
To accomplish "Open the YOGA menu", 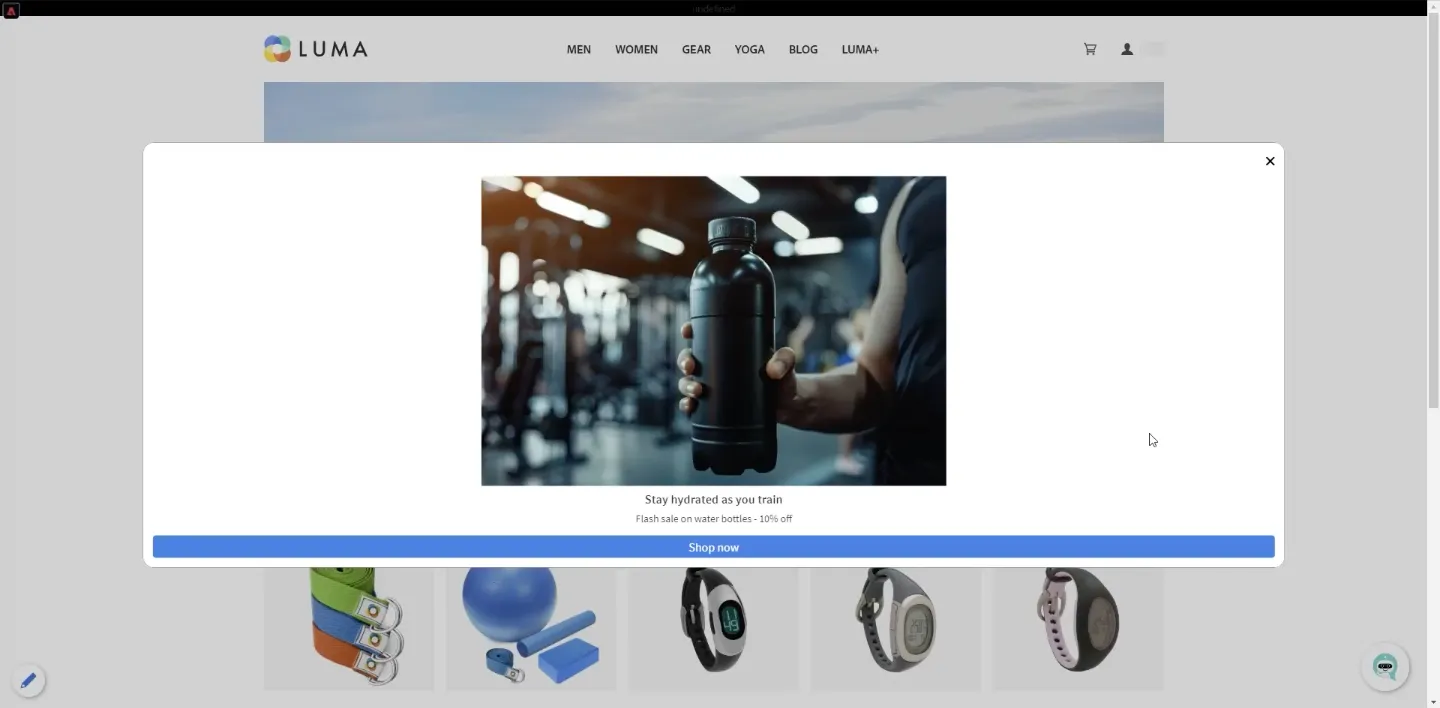I will (x=749, y=49).
